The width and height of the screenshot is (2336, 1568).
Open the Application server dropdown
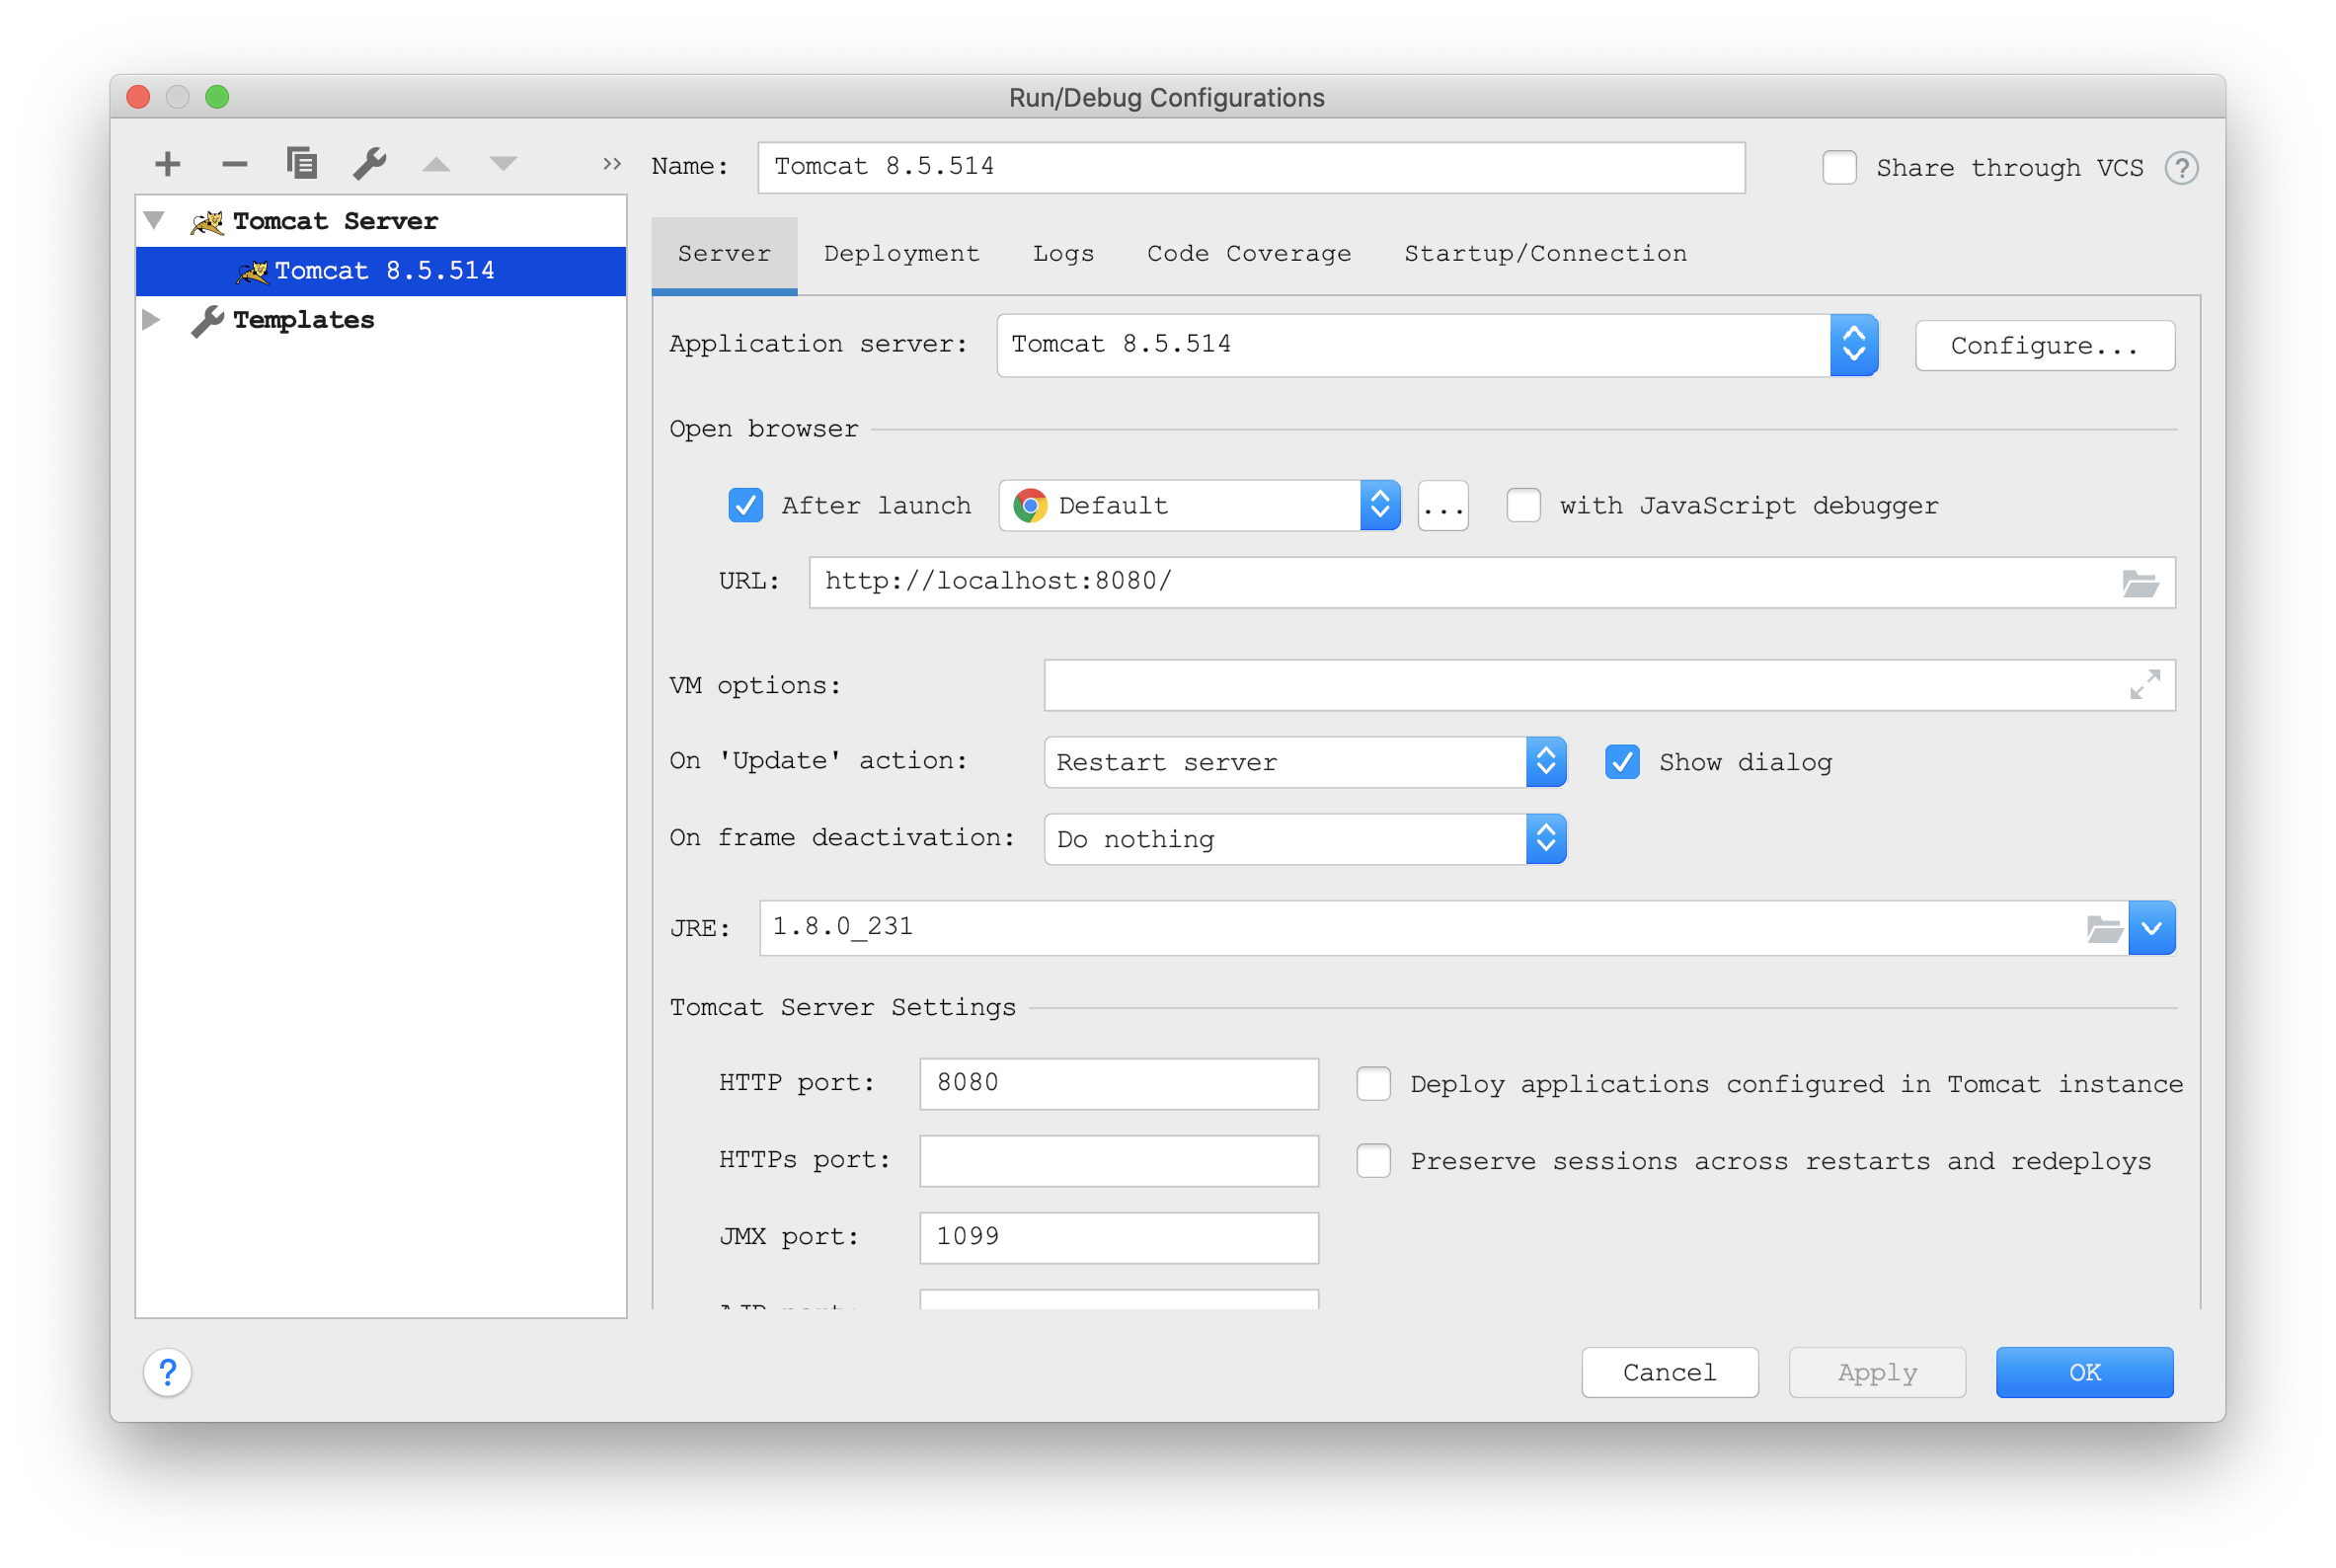pyautogui.click(x=1853, y=345)
